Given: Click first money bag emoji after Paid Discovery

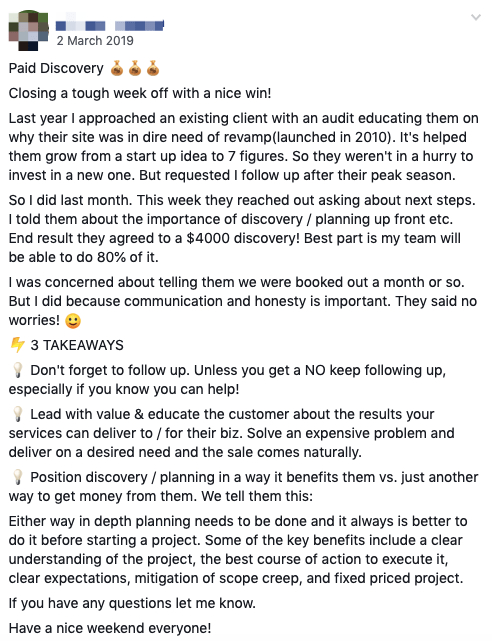Looking at the screenshot, I should click(x=117, y=68).
